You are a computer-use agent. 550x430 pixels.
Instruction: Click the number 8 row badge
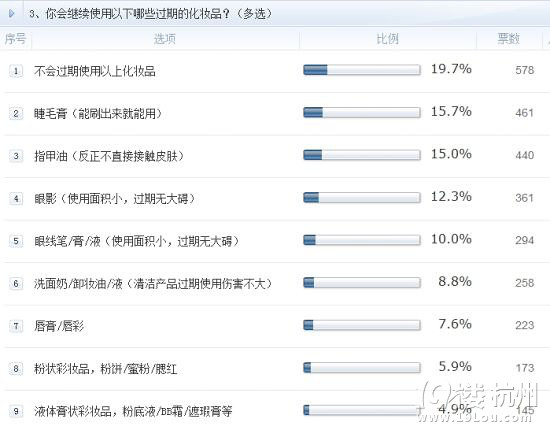tap(16, 369)
